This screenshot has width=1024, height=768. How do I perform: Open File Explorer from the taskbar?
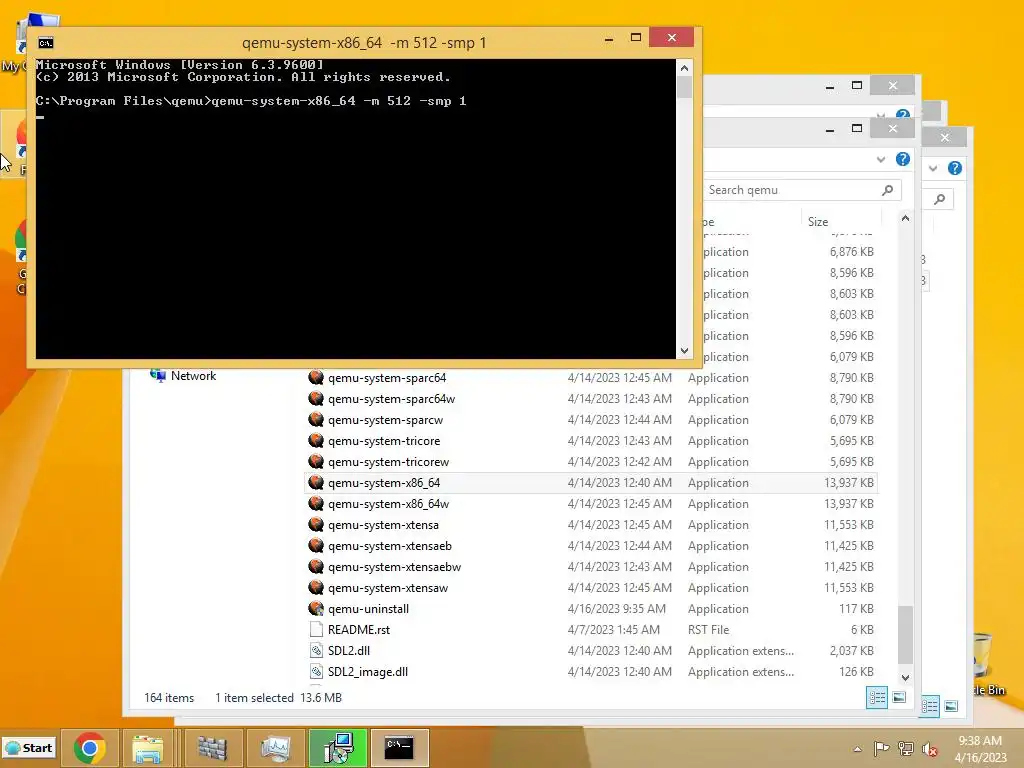pos(148,748)
